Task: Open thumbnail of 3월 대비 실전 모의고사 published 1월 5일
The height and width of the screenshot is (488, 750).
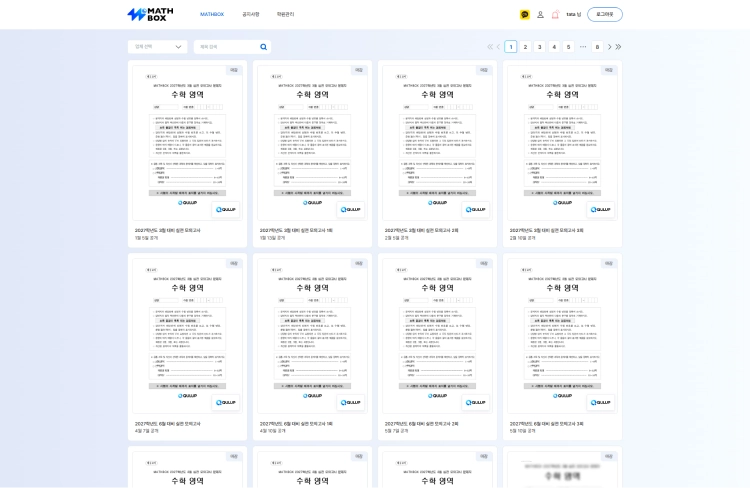Action: [188, 143]
